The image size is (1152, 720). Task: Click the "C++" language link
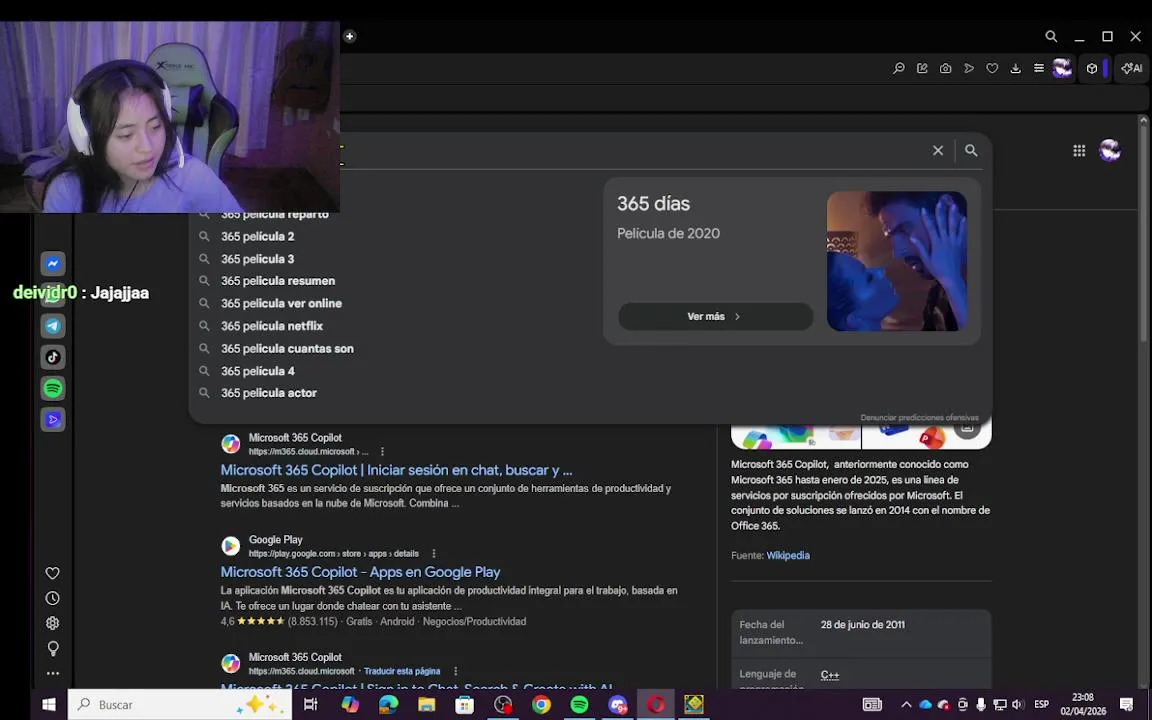(x=829, y=674)
